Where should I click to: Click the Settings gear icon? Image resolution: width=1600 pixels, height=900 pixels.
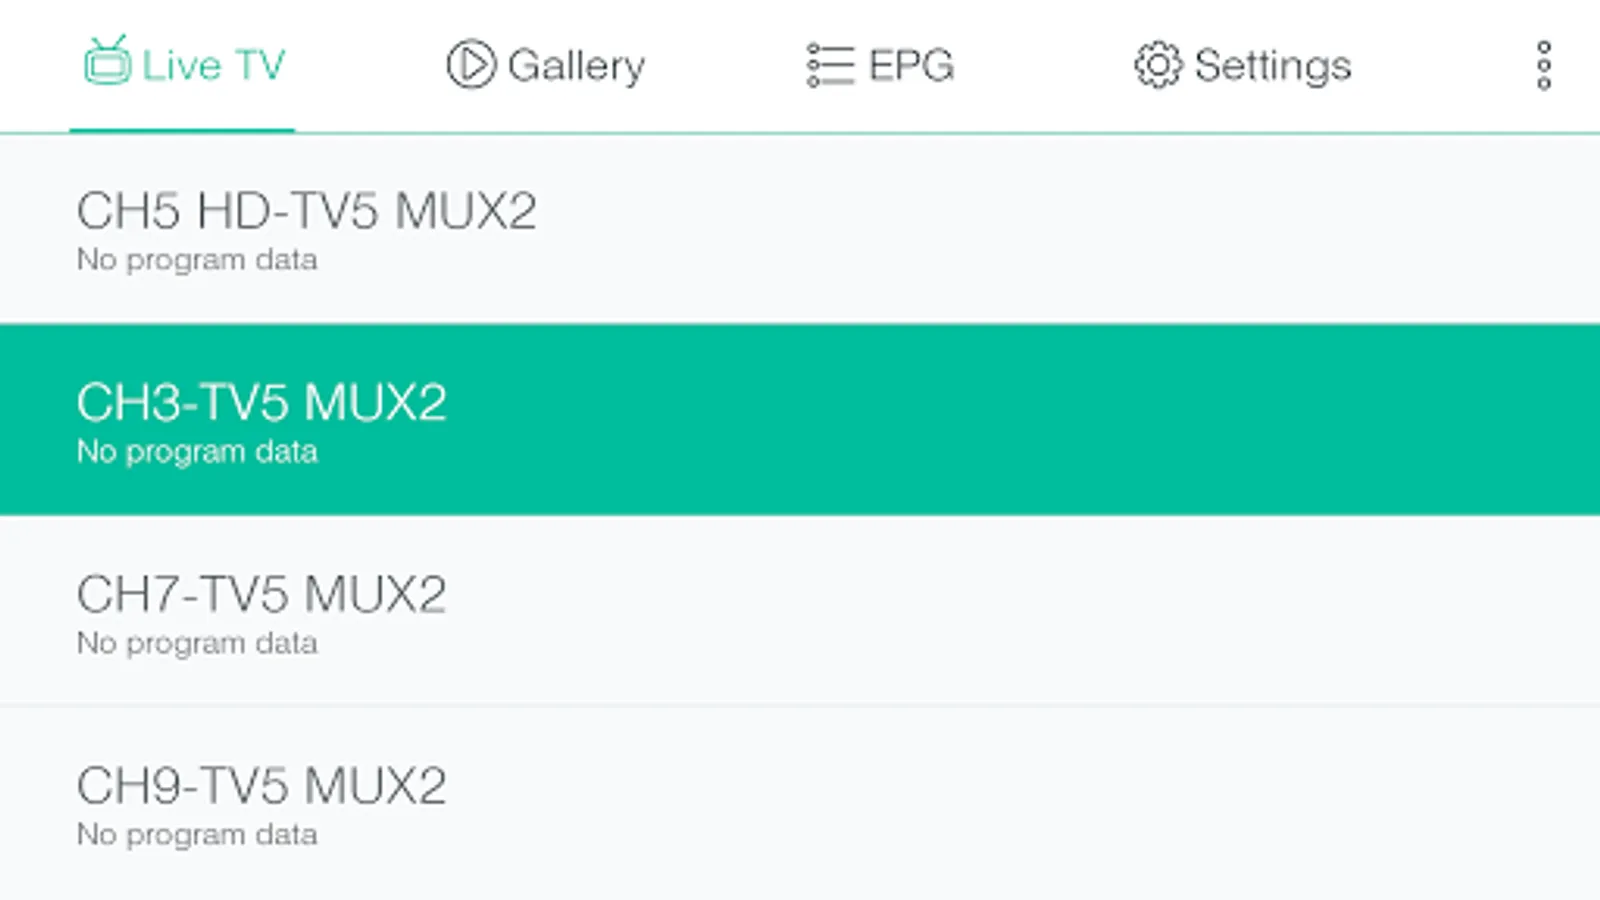pos(1158,65)
